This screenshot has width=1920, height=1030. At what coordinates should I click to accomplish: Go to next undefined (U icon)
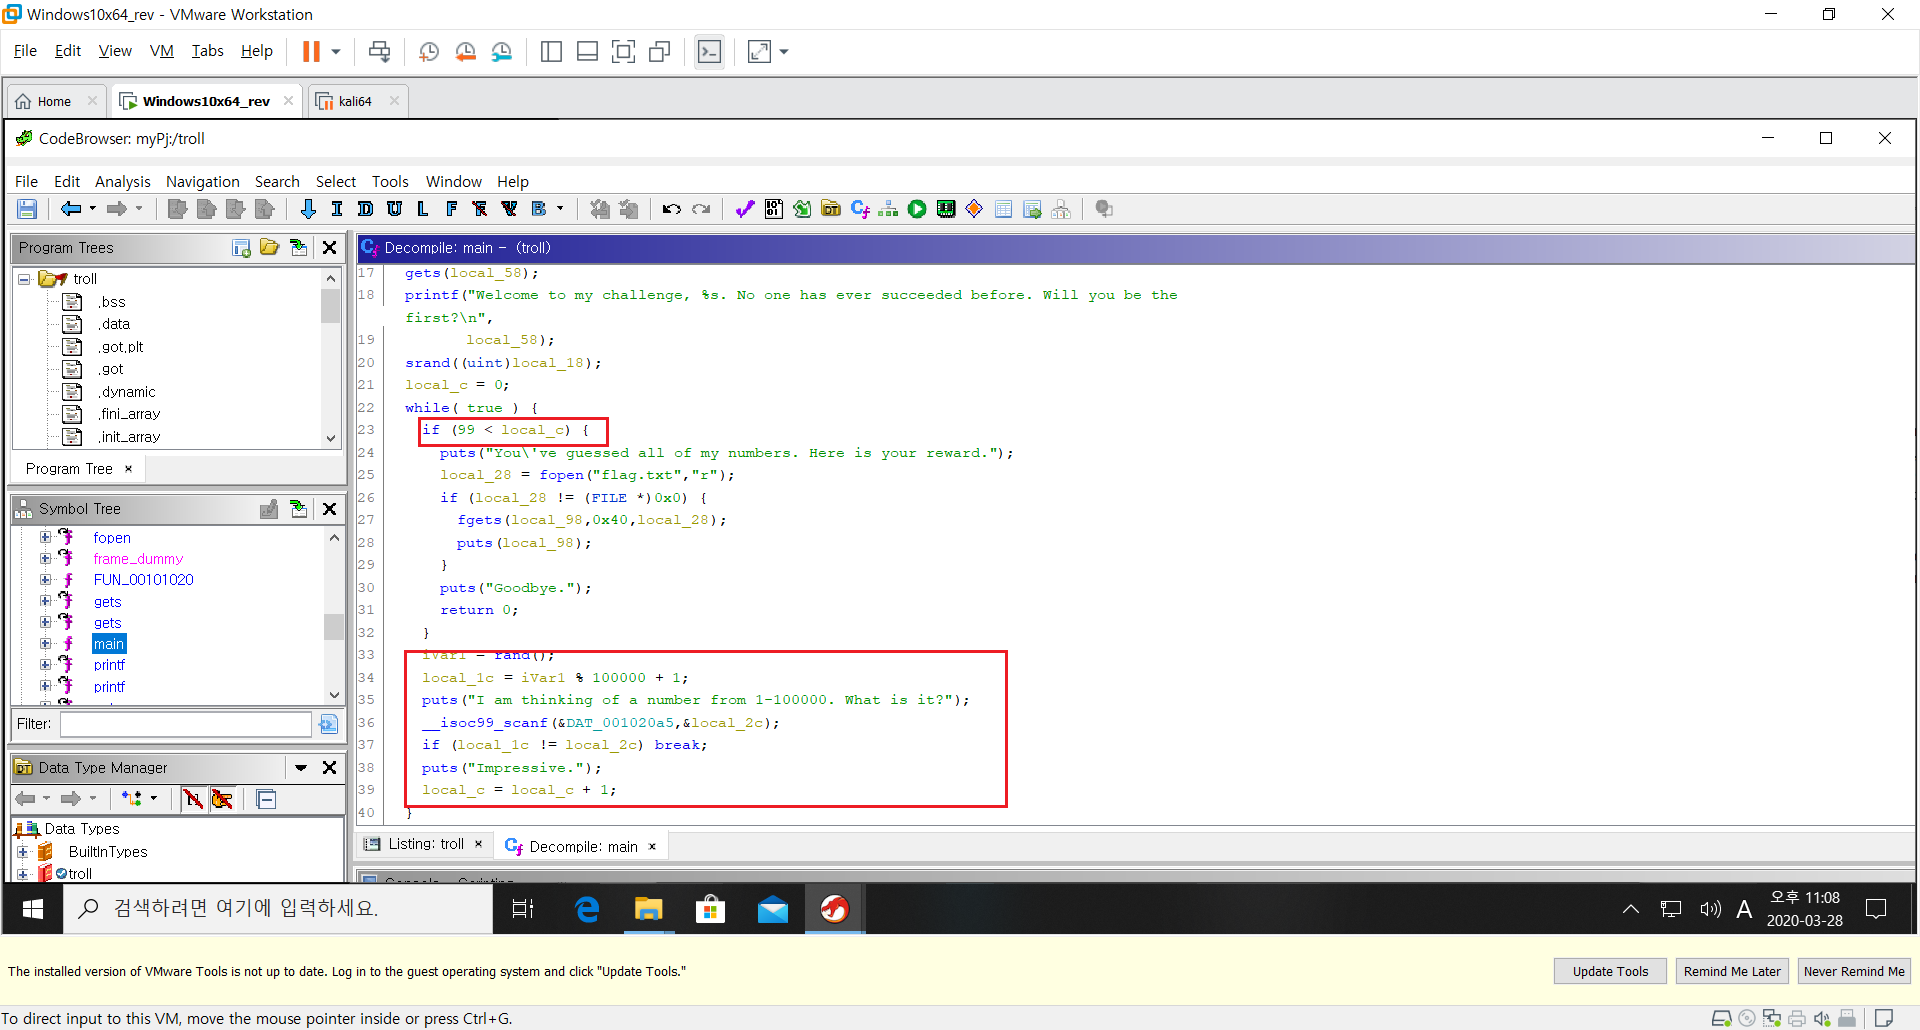[395, 209]
